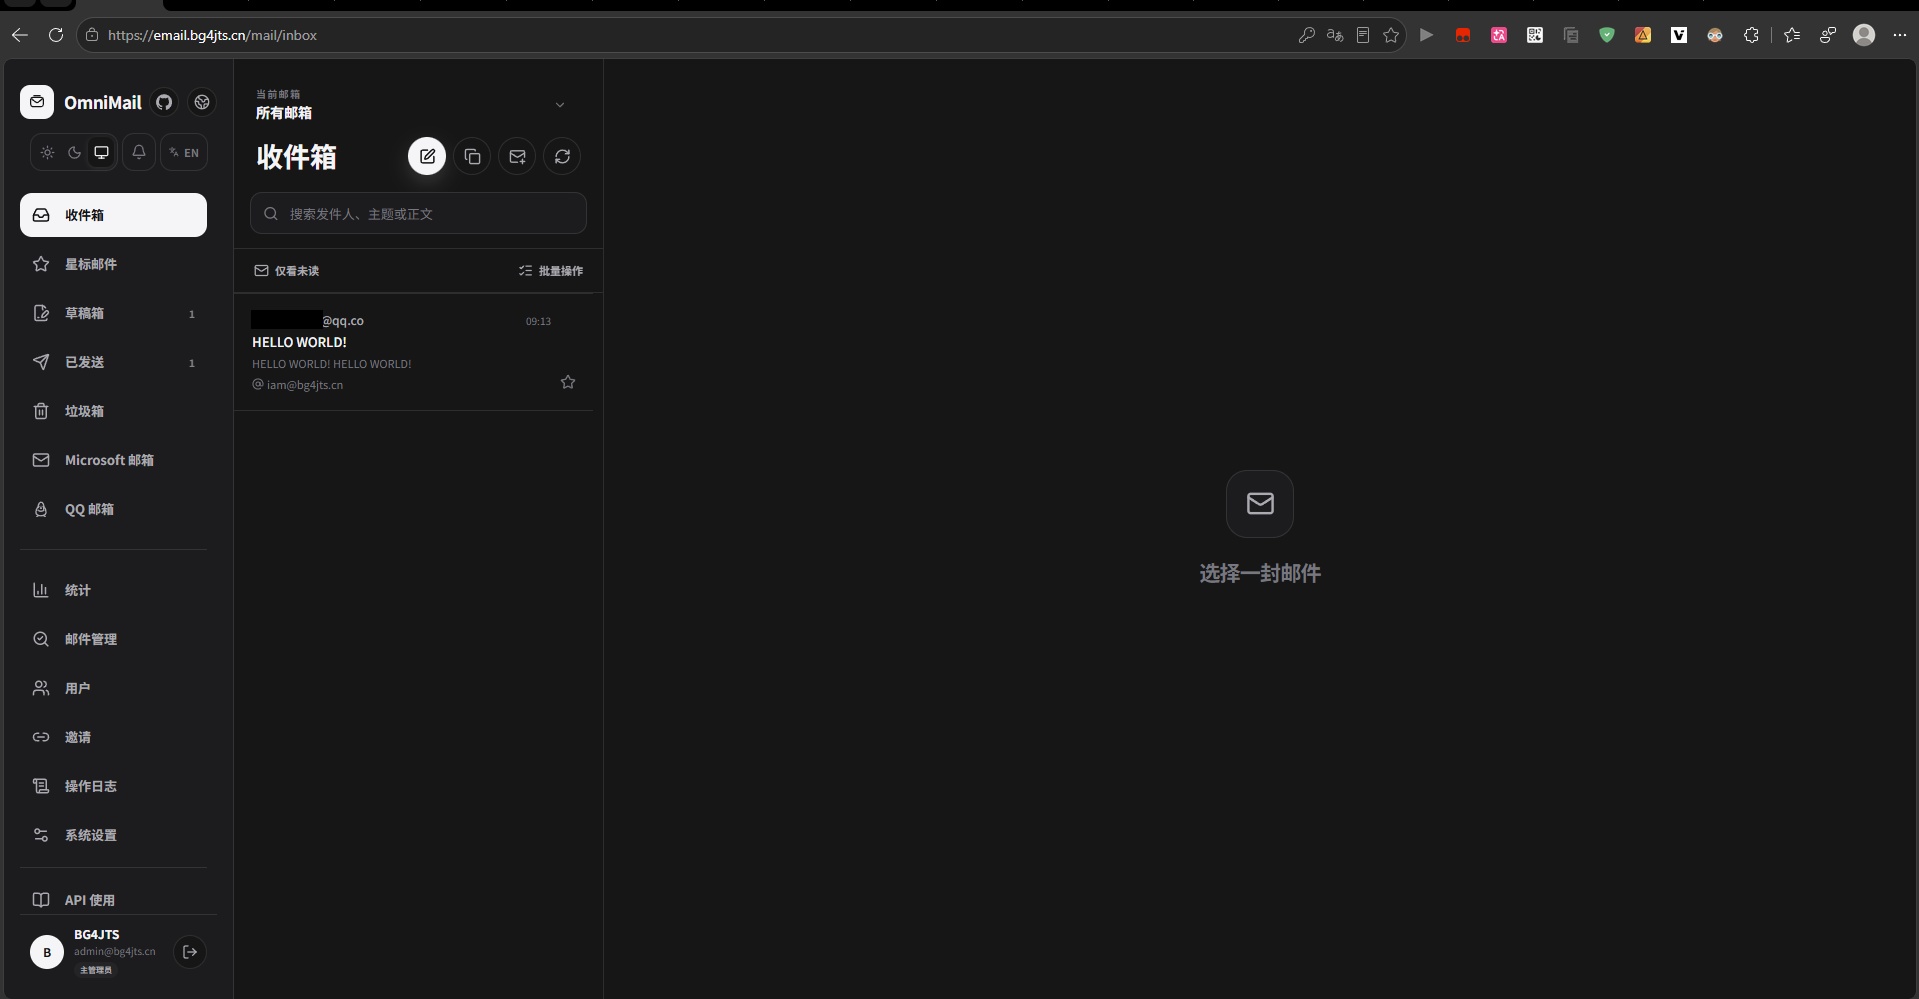Open the browser's three-dot settings menu
The width and height of the screenshot is (1919, 999).
(1900, 35)
